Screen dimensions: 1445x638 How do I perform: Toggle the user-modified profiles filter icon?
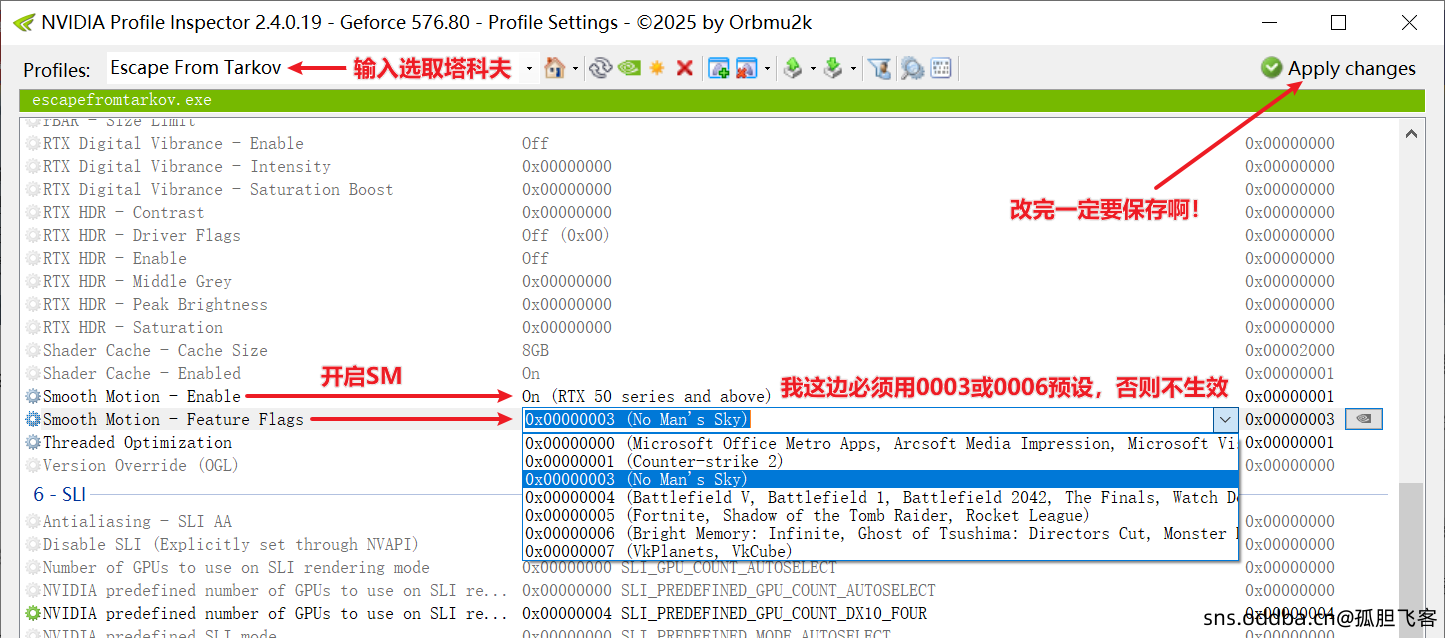point(879,68)
